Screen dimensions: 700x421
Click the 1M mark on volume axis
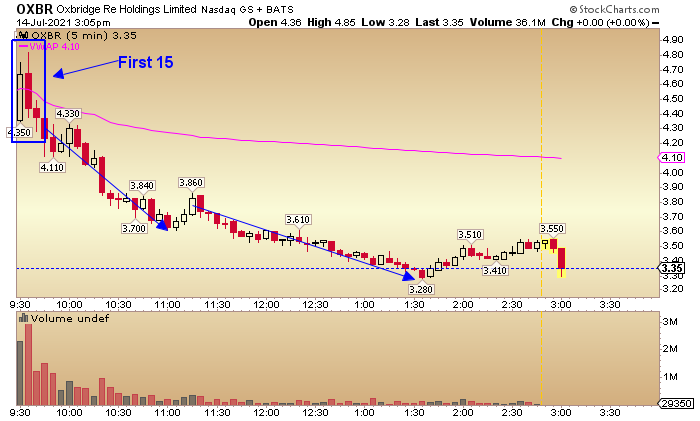pyautogui.click(x=670, y=377)
